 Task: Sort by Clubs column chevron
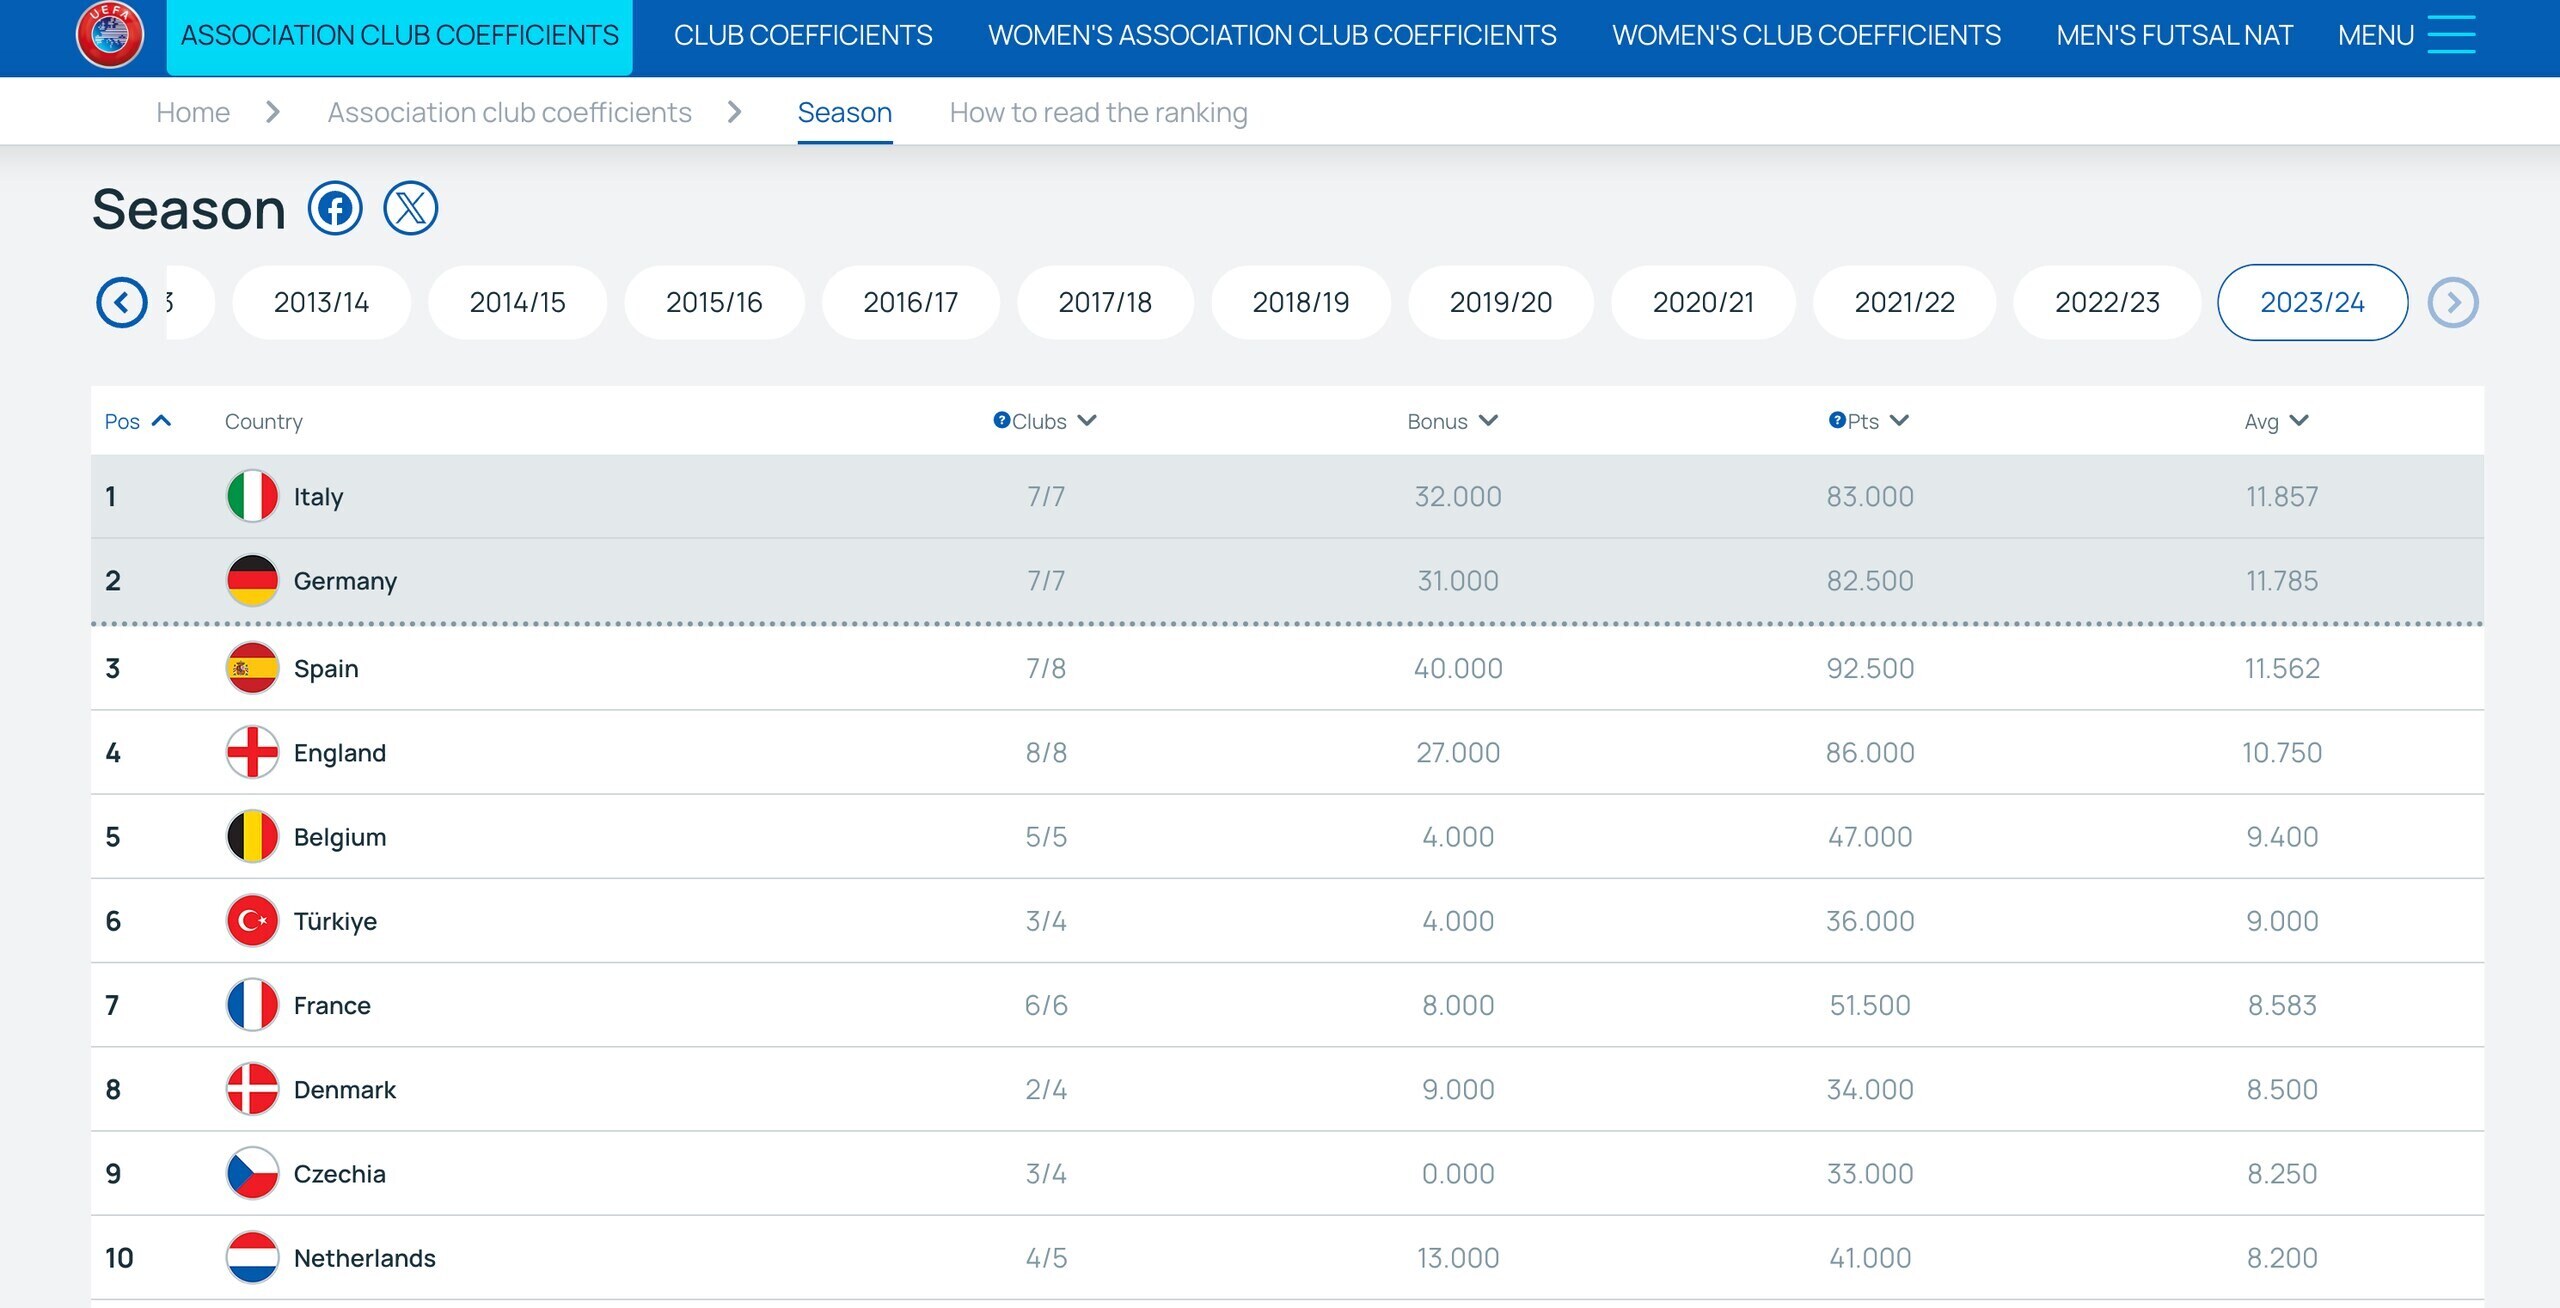point(1087,420)
